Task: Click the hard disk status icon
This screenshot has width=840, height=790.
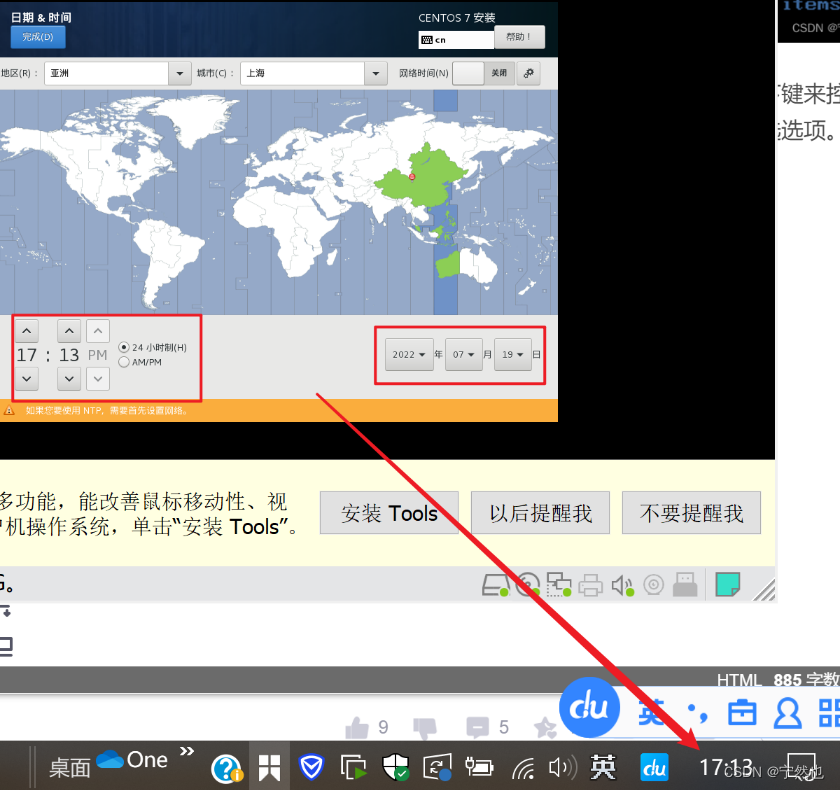Action: [x=494, y=585]
